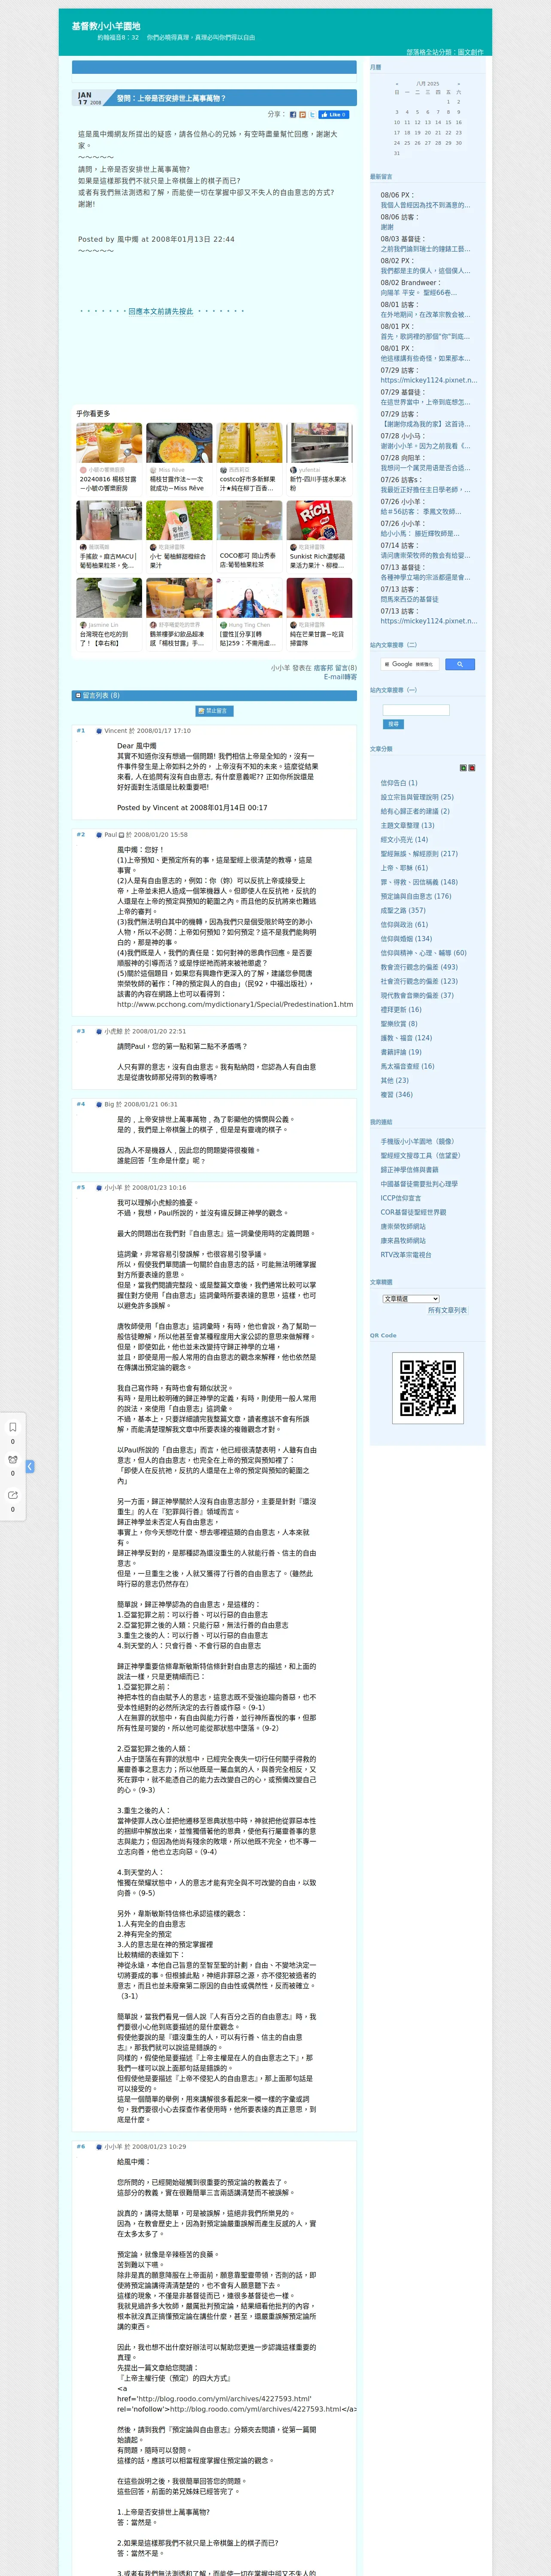
Task: Click Vincent's avatar icon in comment #1
Action: [x=99, y=731]
